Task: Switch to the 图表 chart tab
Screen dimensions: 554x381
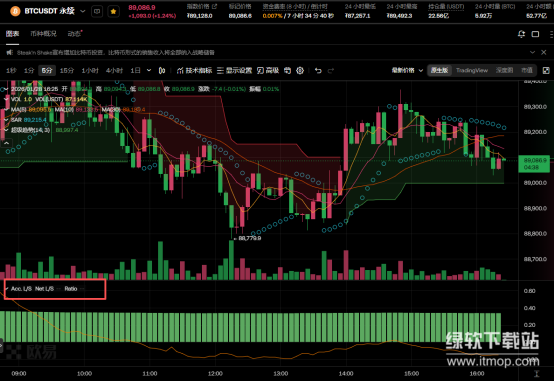Action: 12,34
